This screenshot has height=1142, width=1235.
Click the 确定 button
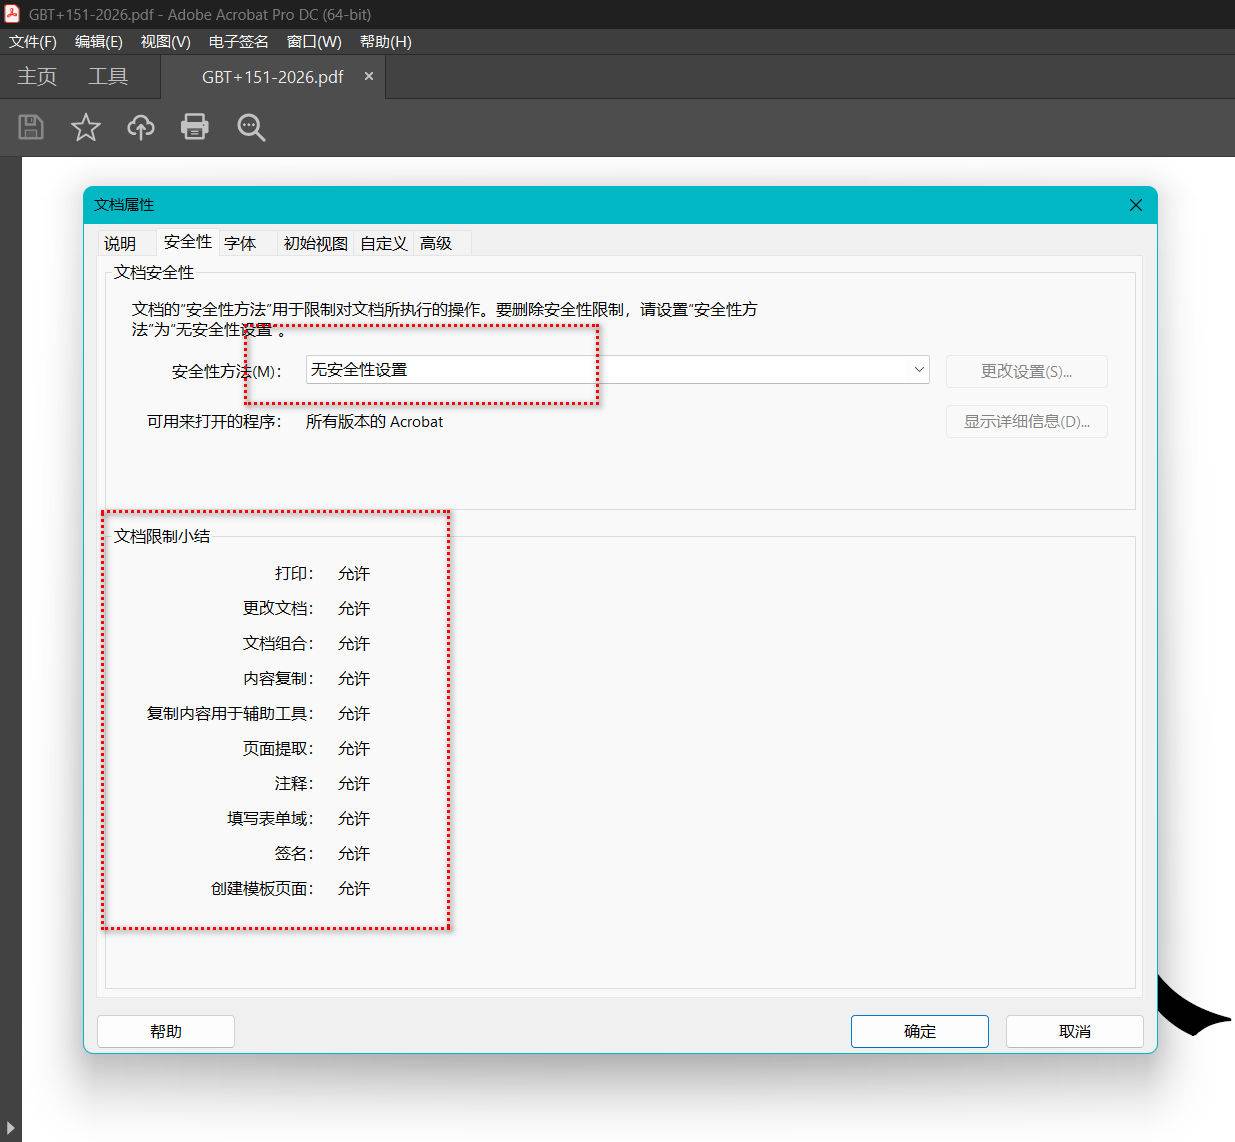(x=920, y=1031)
